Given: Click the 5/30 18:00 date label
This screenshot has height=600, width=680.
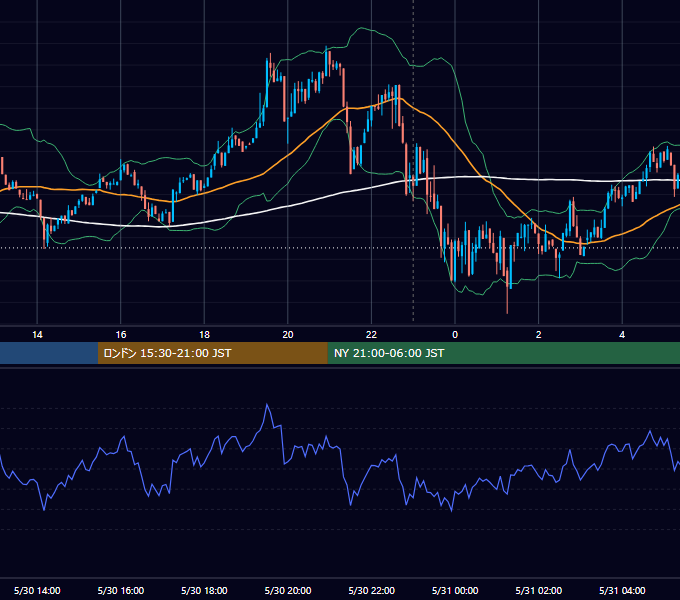Looking at the screenshot, I should click(204, 590).
